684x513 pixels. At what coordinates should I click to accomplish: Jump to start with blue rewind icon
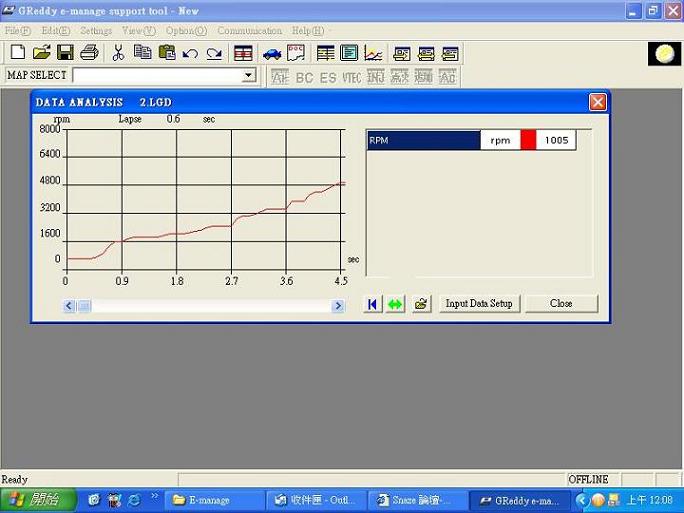(373, 304)
